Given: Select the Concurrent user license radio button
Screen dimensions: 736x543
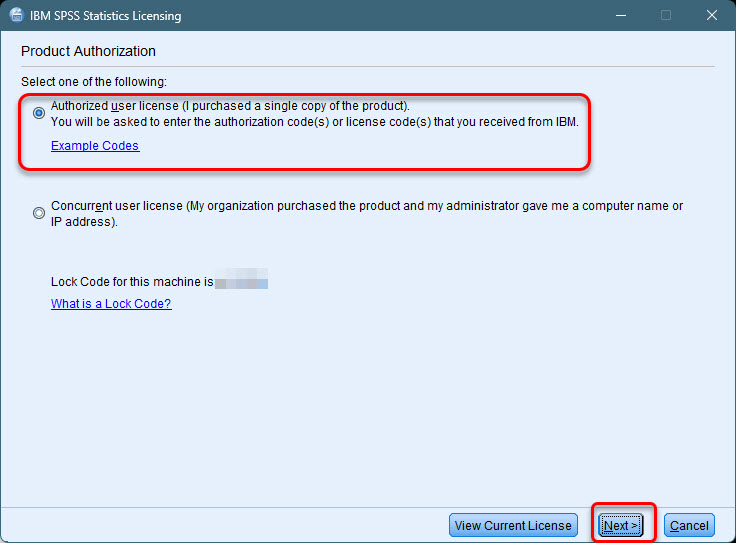Looking at the screenshot, I should click(39, 213).
